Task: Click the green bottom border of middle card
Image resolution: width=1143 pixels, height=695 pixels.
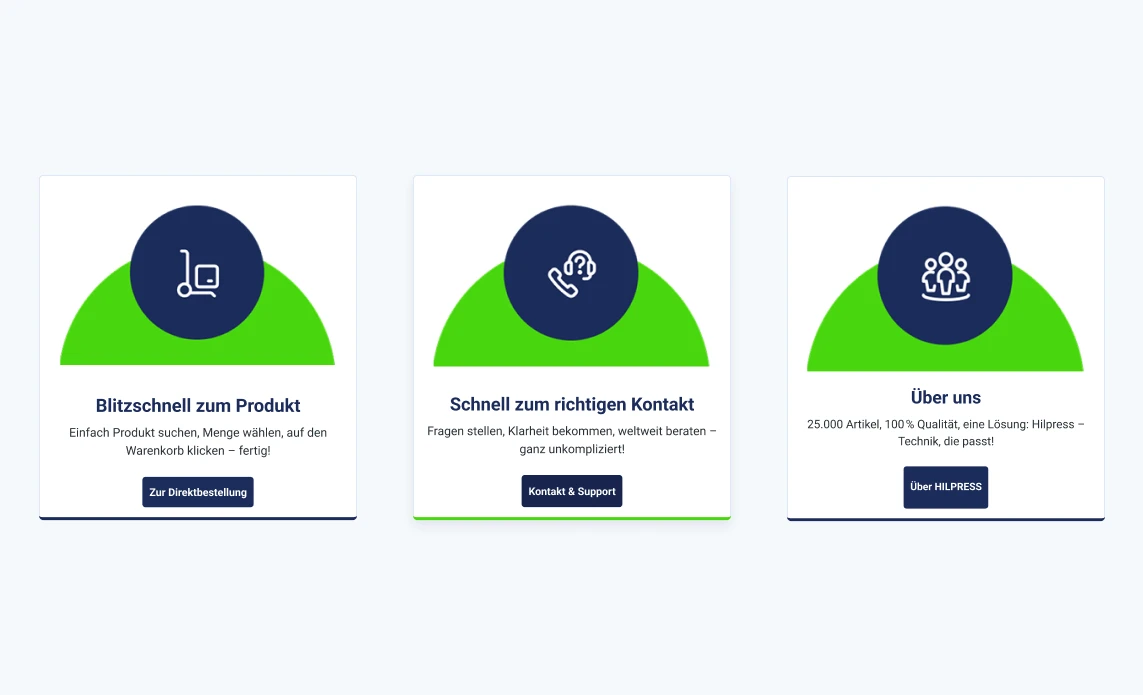Action: tap(572, 518)
